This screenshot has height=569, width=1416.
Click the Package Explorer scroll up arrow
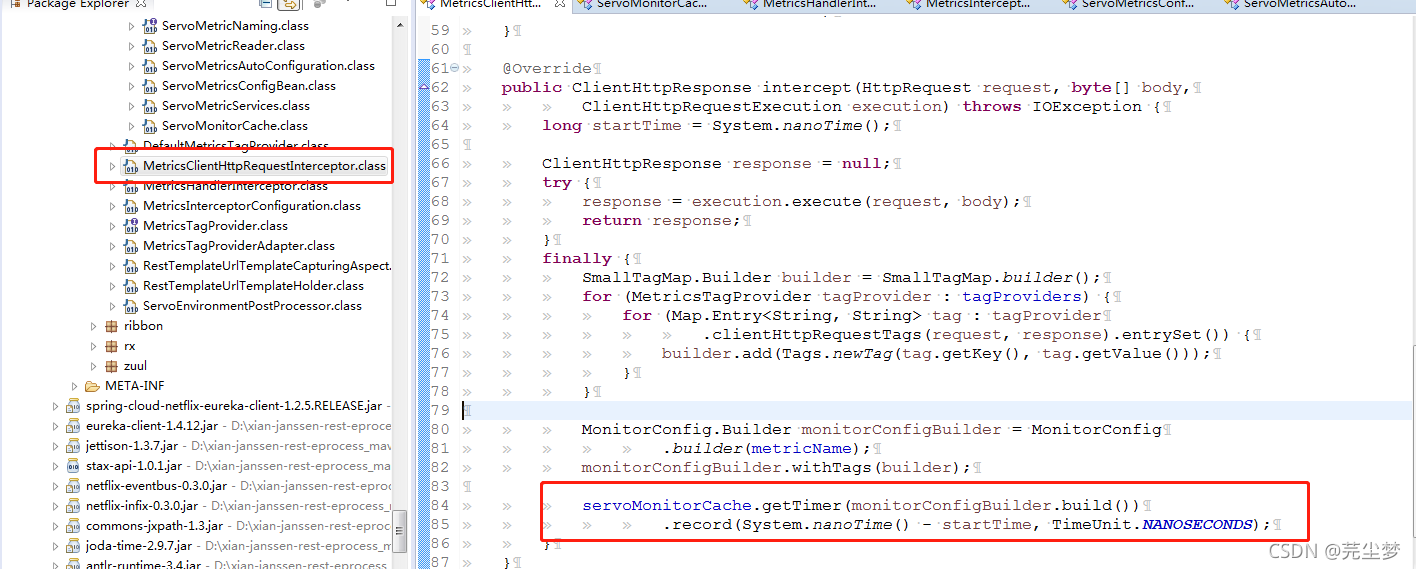click(x=401, y=24)
